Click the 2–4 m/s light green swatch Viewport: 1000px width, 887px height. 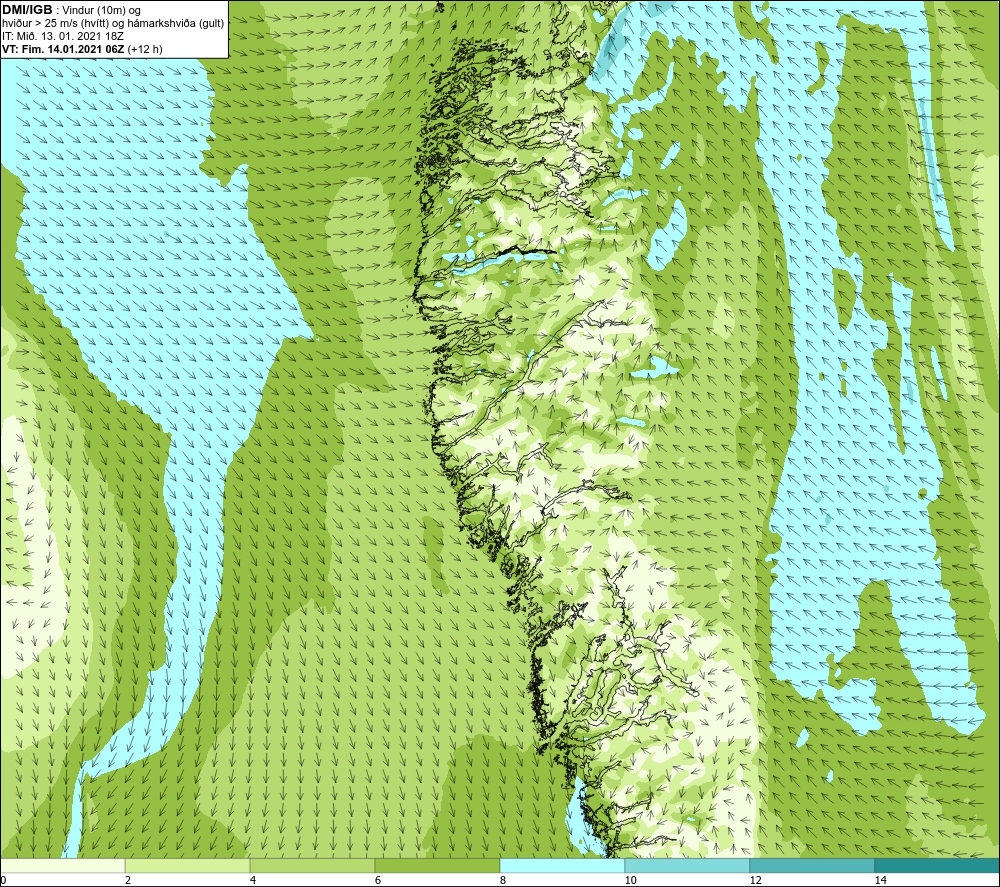188,866
